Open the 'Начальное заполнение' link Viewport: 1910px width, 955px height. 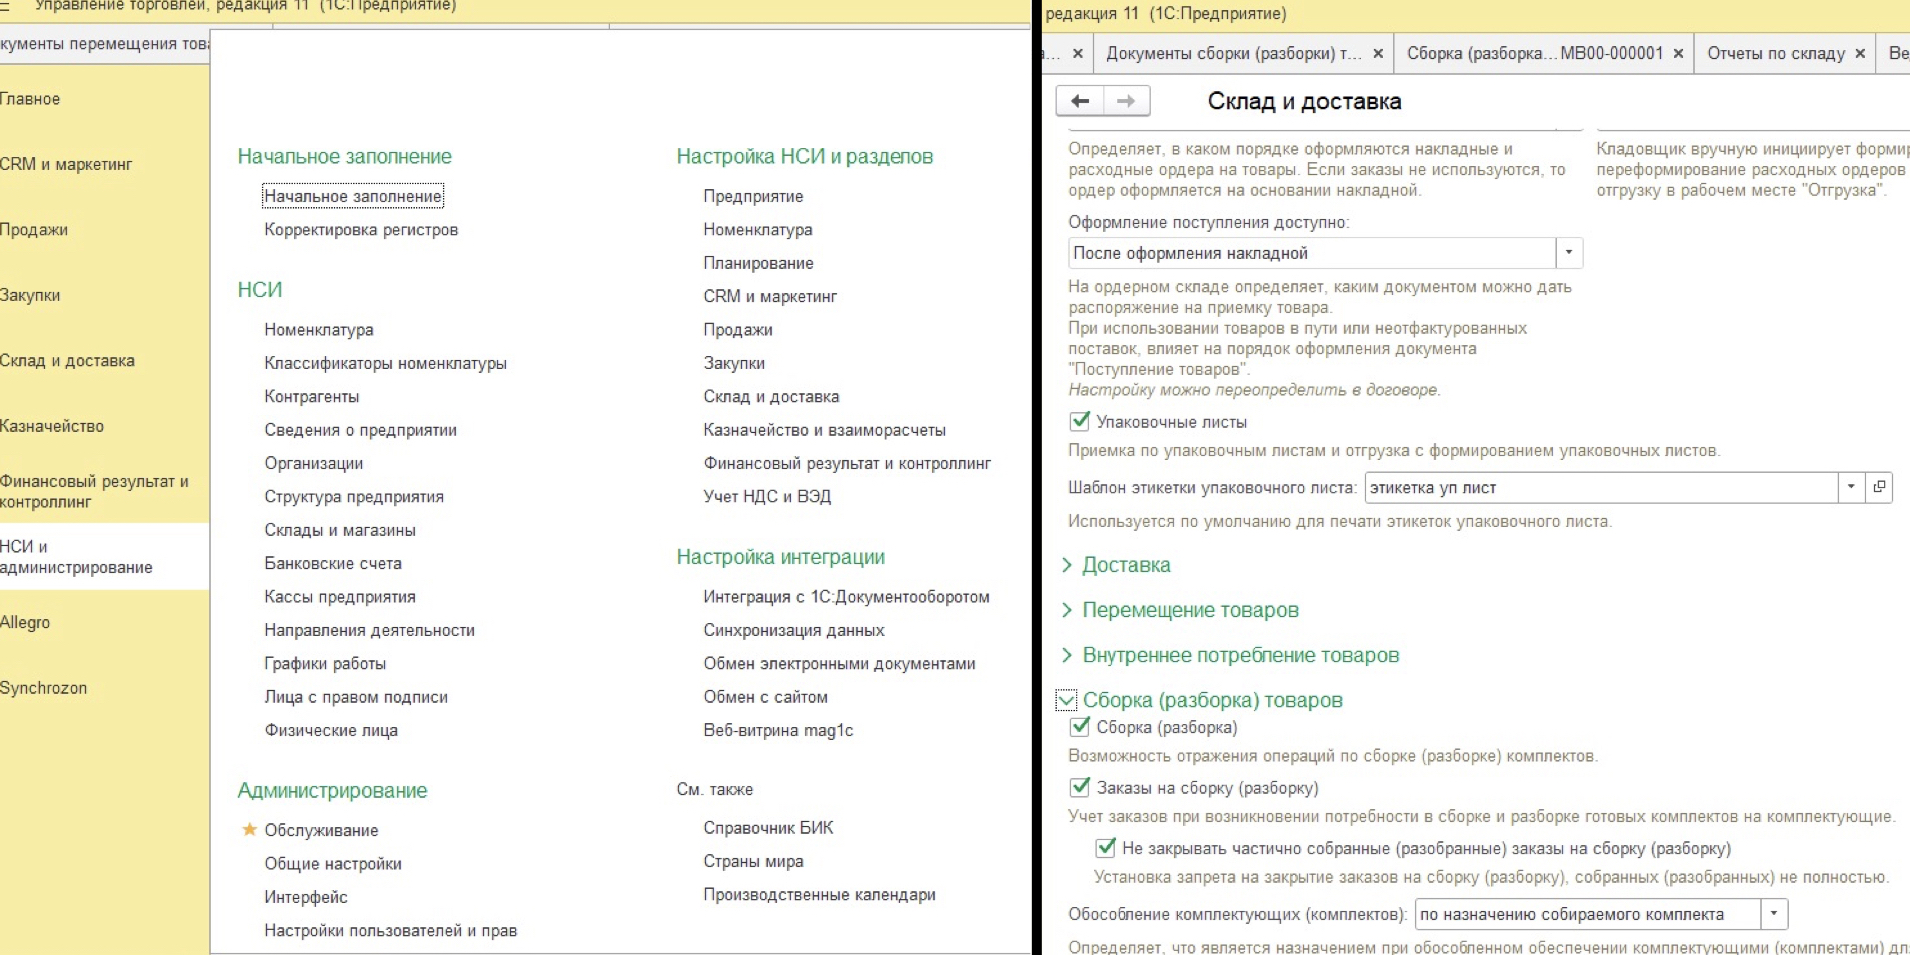(353, 196)
